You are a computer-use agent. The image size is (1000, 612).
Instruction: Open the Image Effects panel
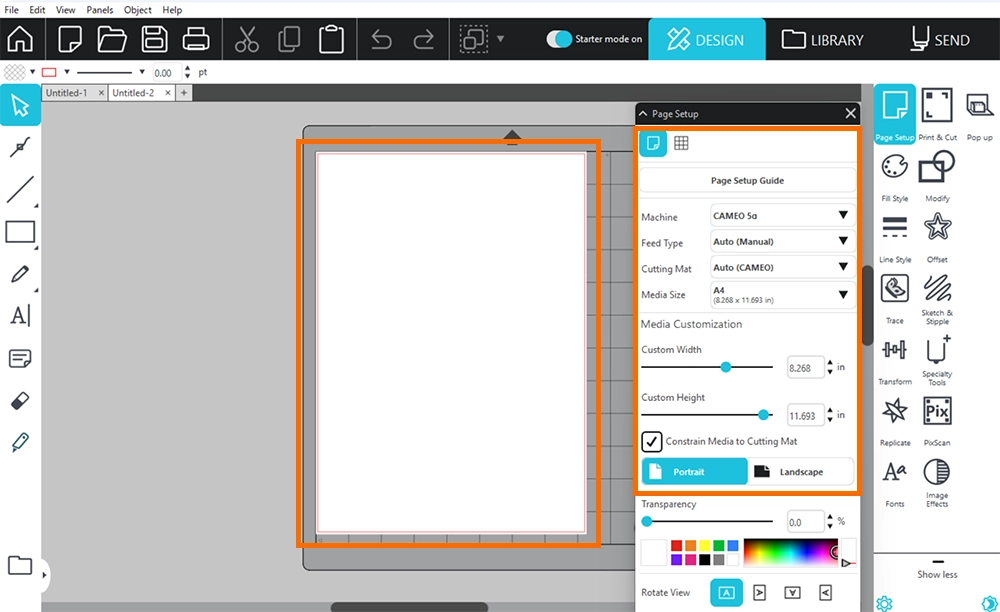tap(937, 472)
